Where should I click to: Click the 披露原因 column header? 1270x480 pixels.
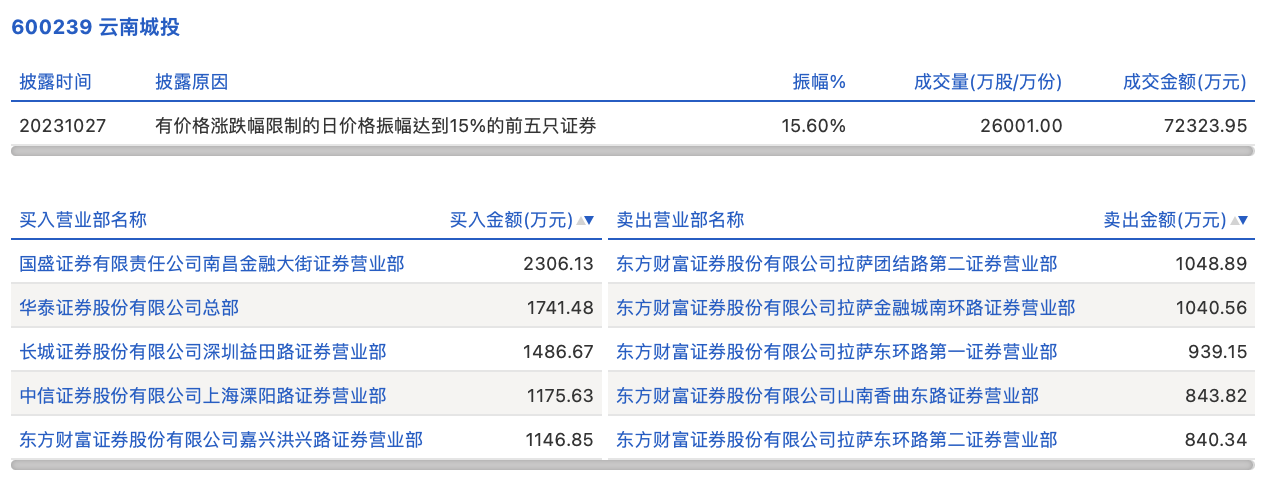coord(191,82)
